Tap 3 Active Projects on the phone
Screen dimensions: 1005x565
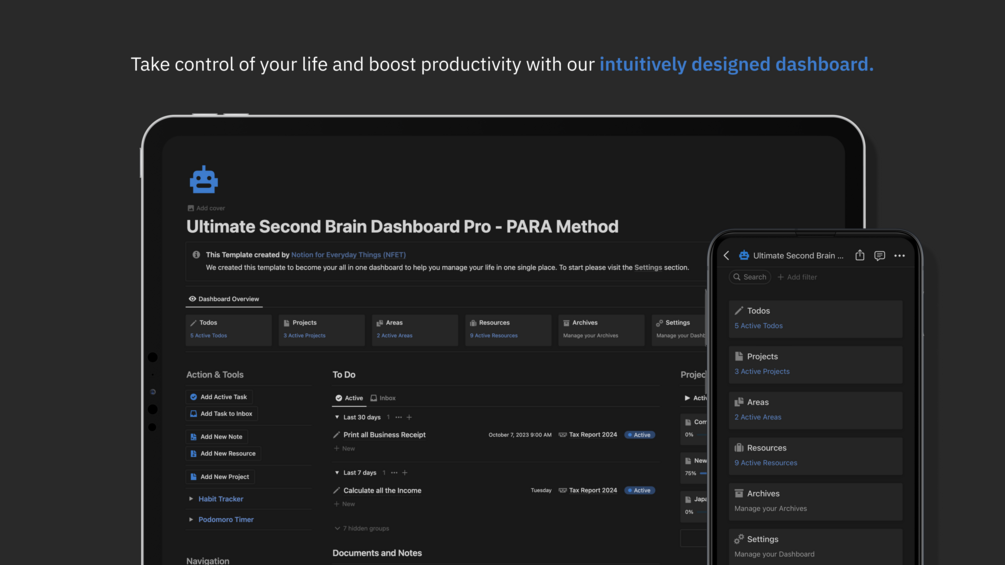(x=761, y=372)
